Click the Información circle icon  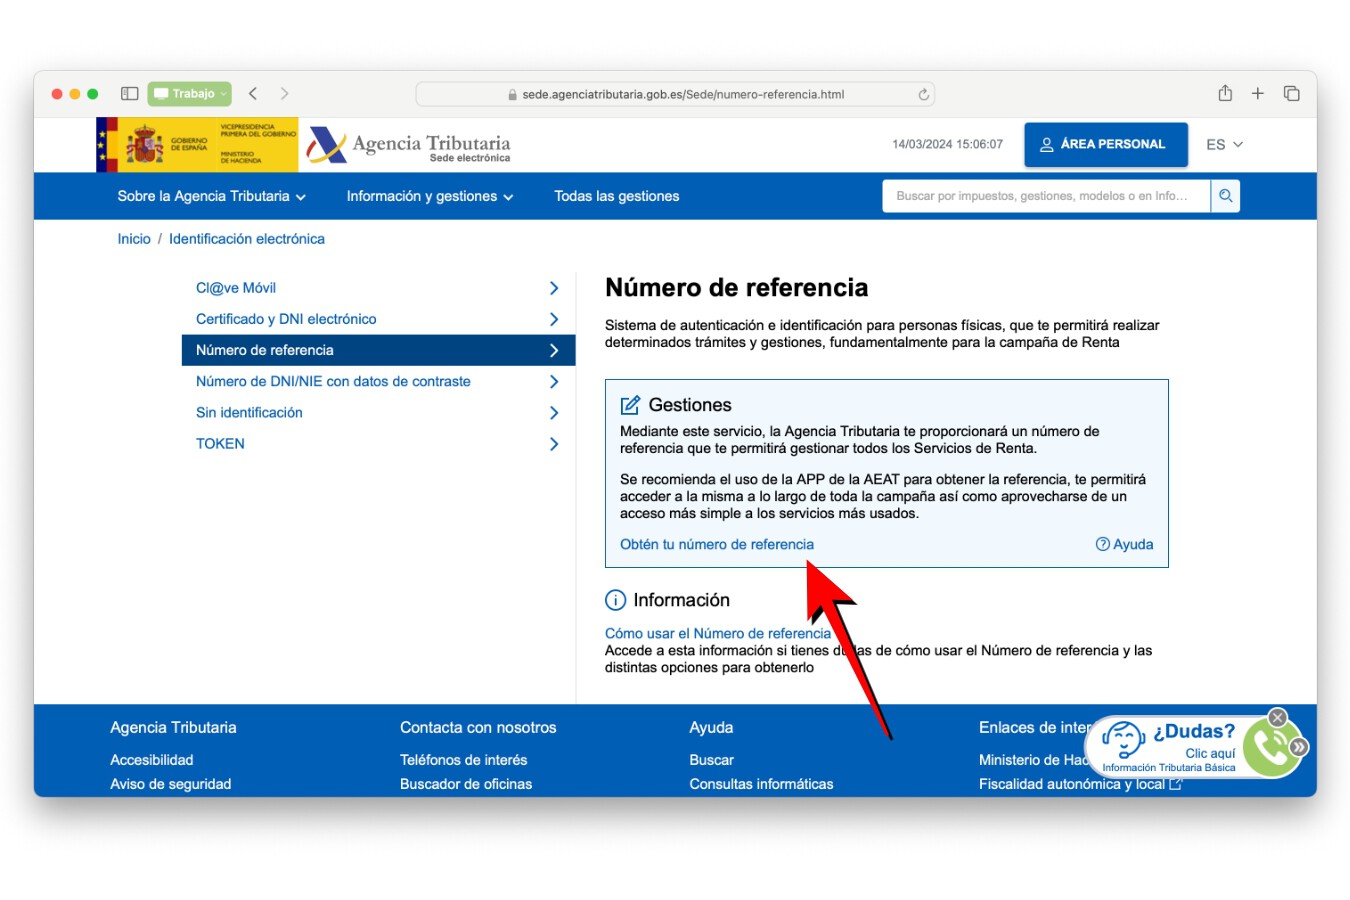(x=616, y=601)
